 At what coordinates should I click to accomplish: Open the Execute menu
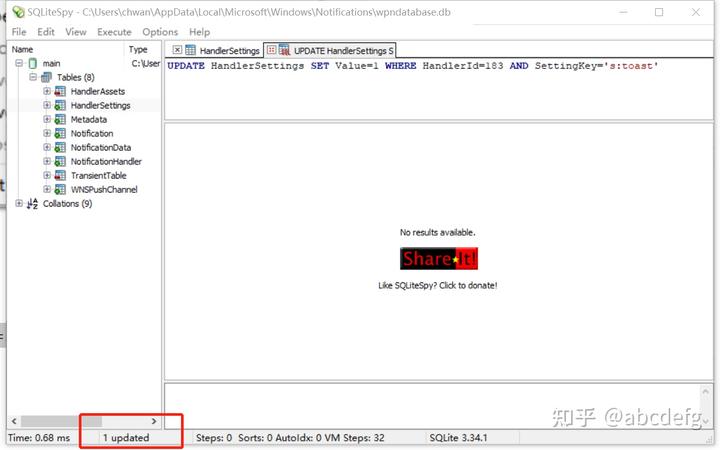coord(114,32)
